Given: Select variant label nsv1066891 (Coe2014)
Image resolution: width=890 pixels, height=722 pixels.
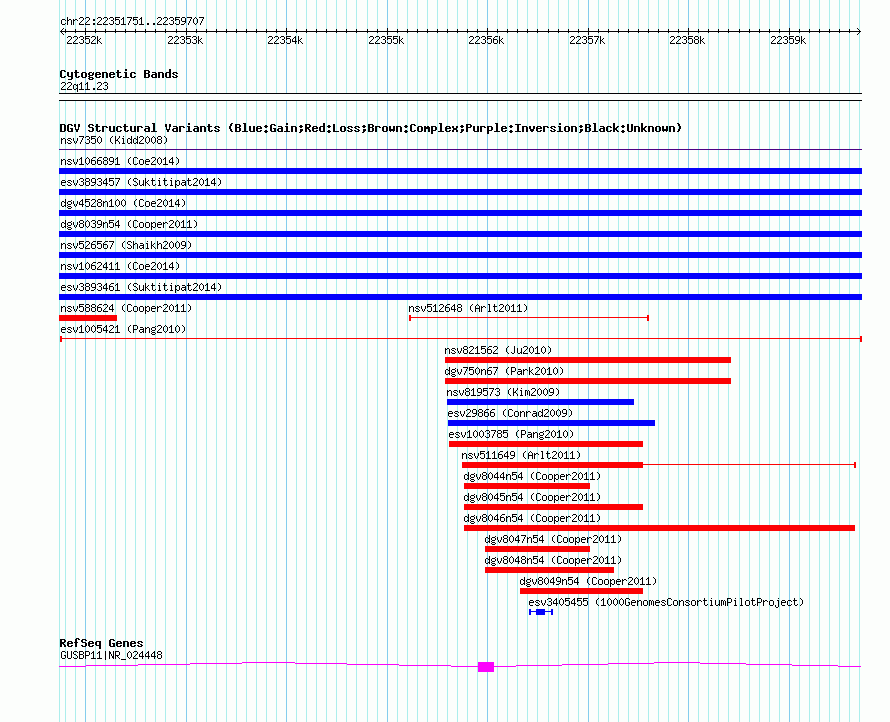Looking at the screenshot, I should [120, 161].
